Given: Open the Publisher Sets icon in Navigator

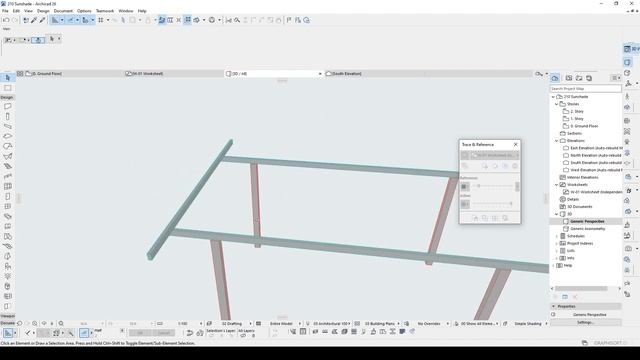Looking at the screenshot, I should pyautogui.click(x=589, y=78).
